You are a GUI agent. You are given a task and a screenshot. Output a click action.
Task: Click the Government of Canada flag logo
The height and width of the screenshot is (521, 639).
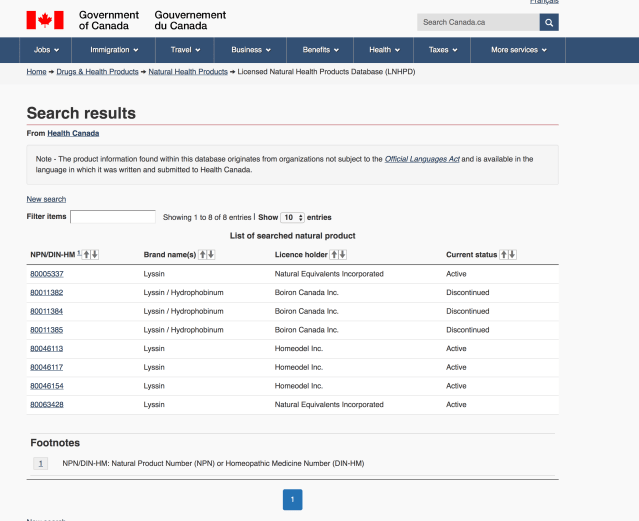(x=45, y=20)
